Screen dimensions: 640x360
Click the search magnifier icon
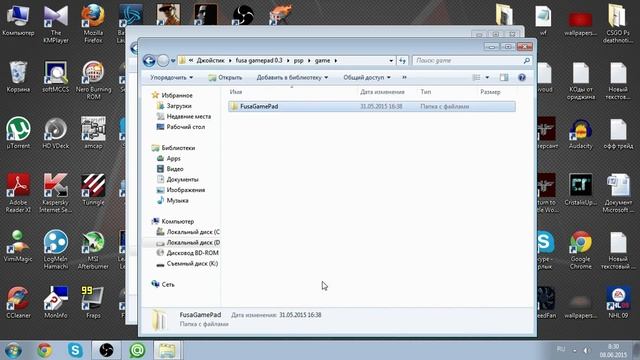tap(527, 61)
